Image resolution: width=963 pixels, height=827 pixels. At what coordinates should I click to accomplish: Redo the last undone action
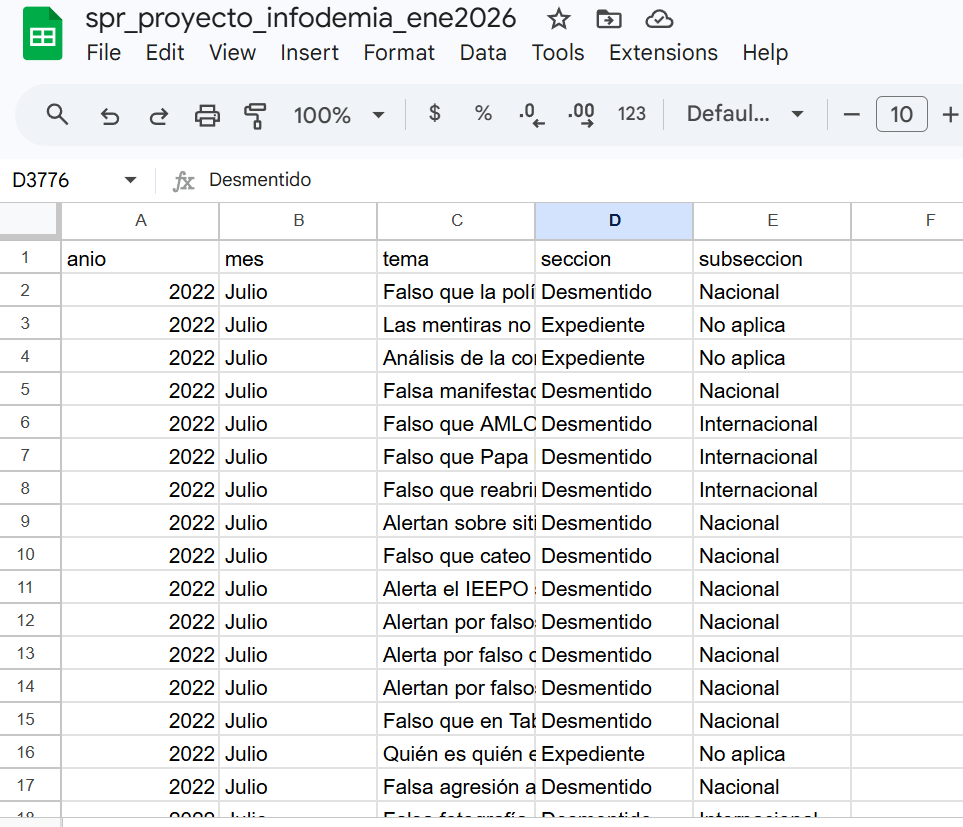[x=158, y=115]
